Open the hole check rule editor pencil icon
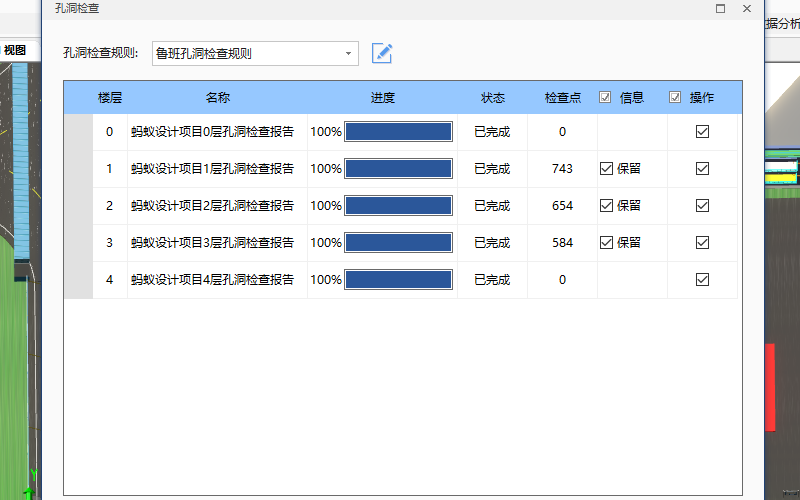 (x=382, y=53)
